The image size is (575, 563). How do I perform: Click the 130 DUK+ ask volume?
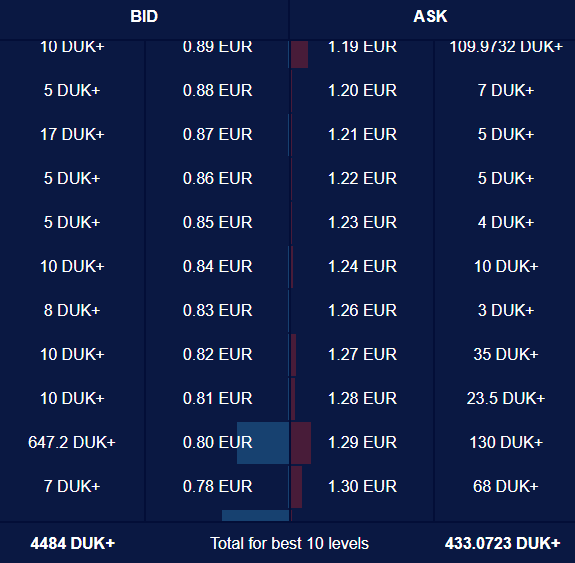(x=506, y=442)
